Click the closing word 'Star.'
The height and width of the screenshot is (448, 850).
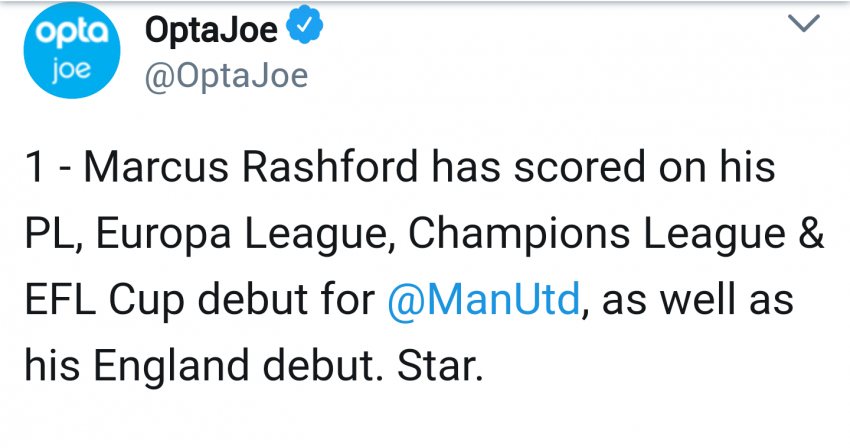click(440, 366)
